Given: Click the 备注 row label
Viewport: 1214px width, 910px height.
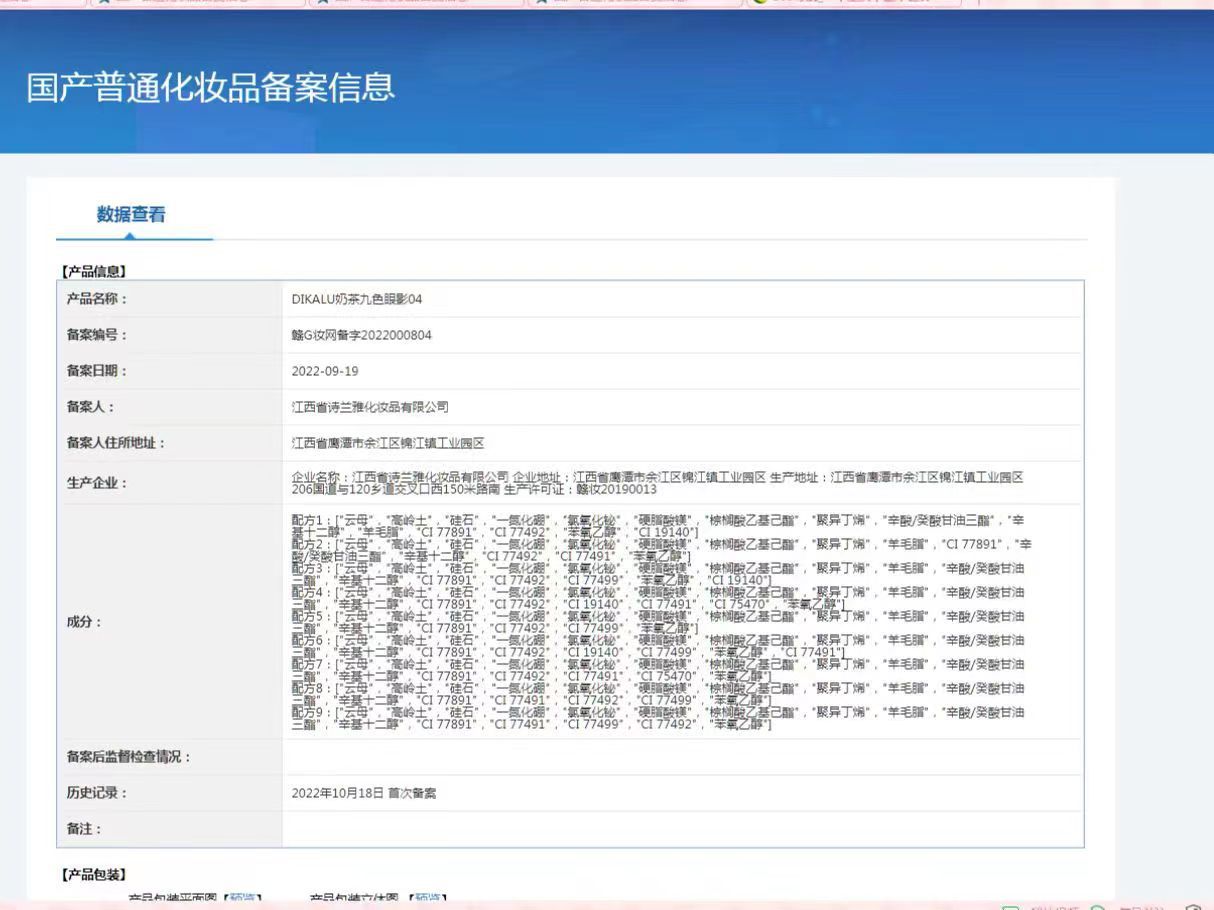Looking at the screenshot, I should pyautogui.click(x=84, y=829).
